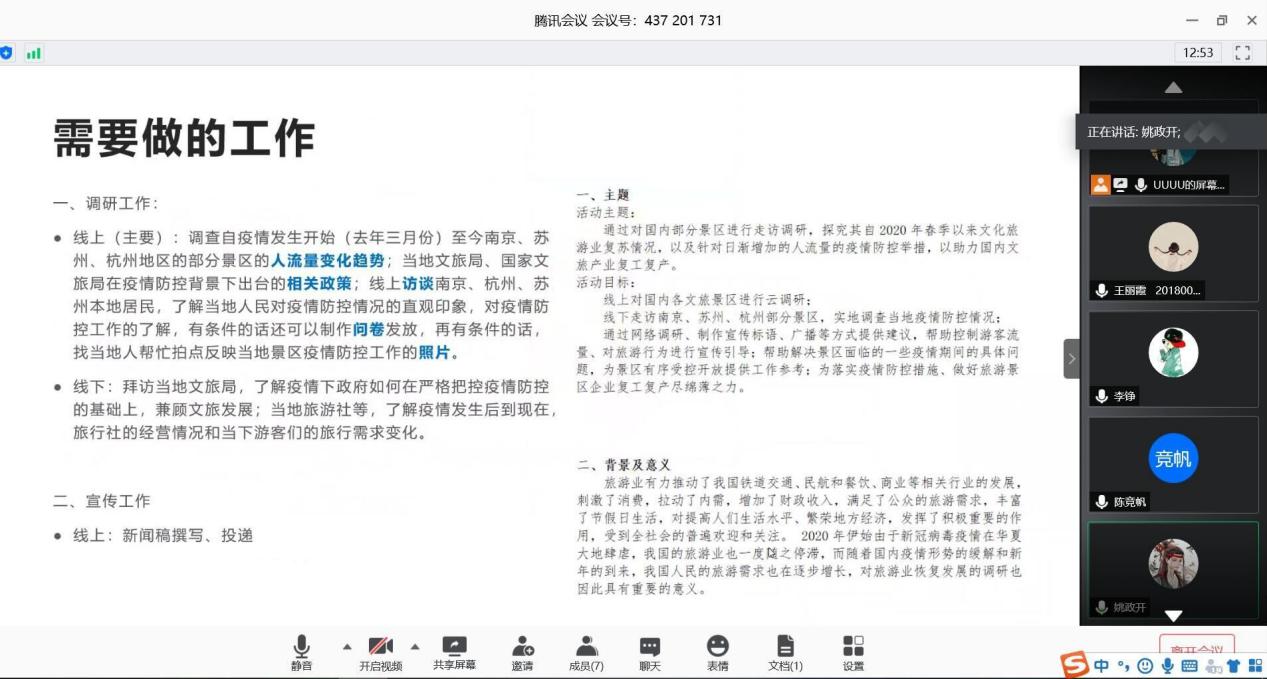1267x679 pixels.
Task: Toggle fullscreen mode next to timer
Action: pyautogui.click(x=1244, y=53)
